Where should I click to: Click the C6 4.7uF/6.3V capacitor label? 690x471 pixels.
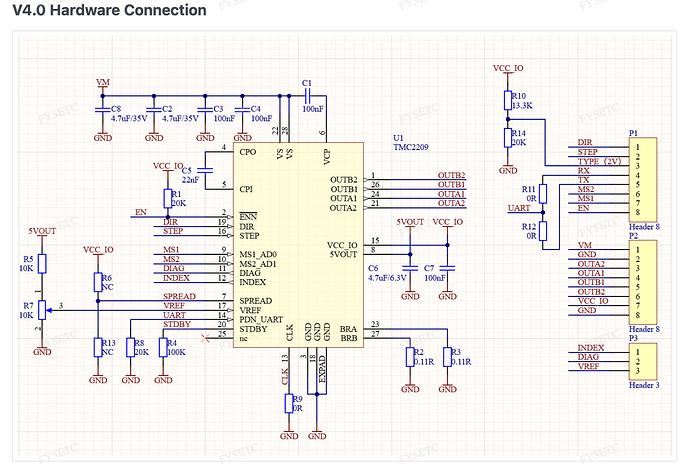[x=387, y=273]
